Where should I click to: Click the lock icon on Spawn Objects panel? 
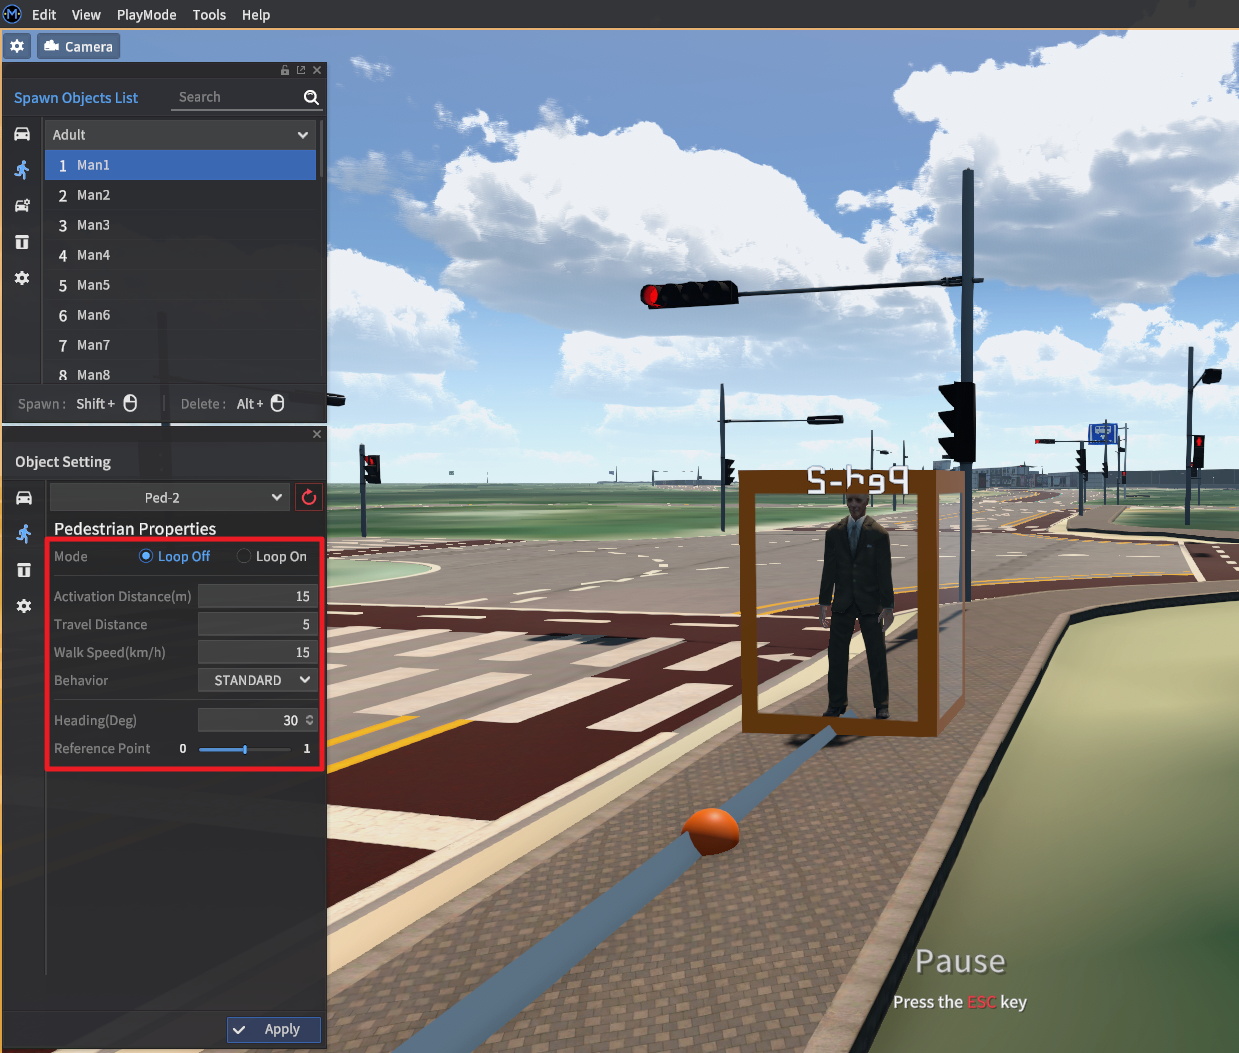[285, 70]
